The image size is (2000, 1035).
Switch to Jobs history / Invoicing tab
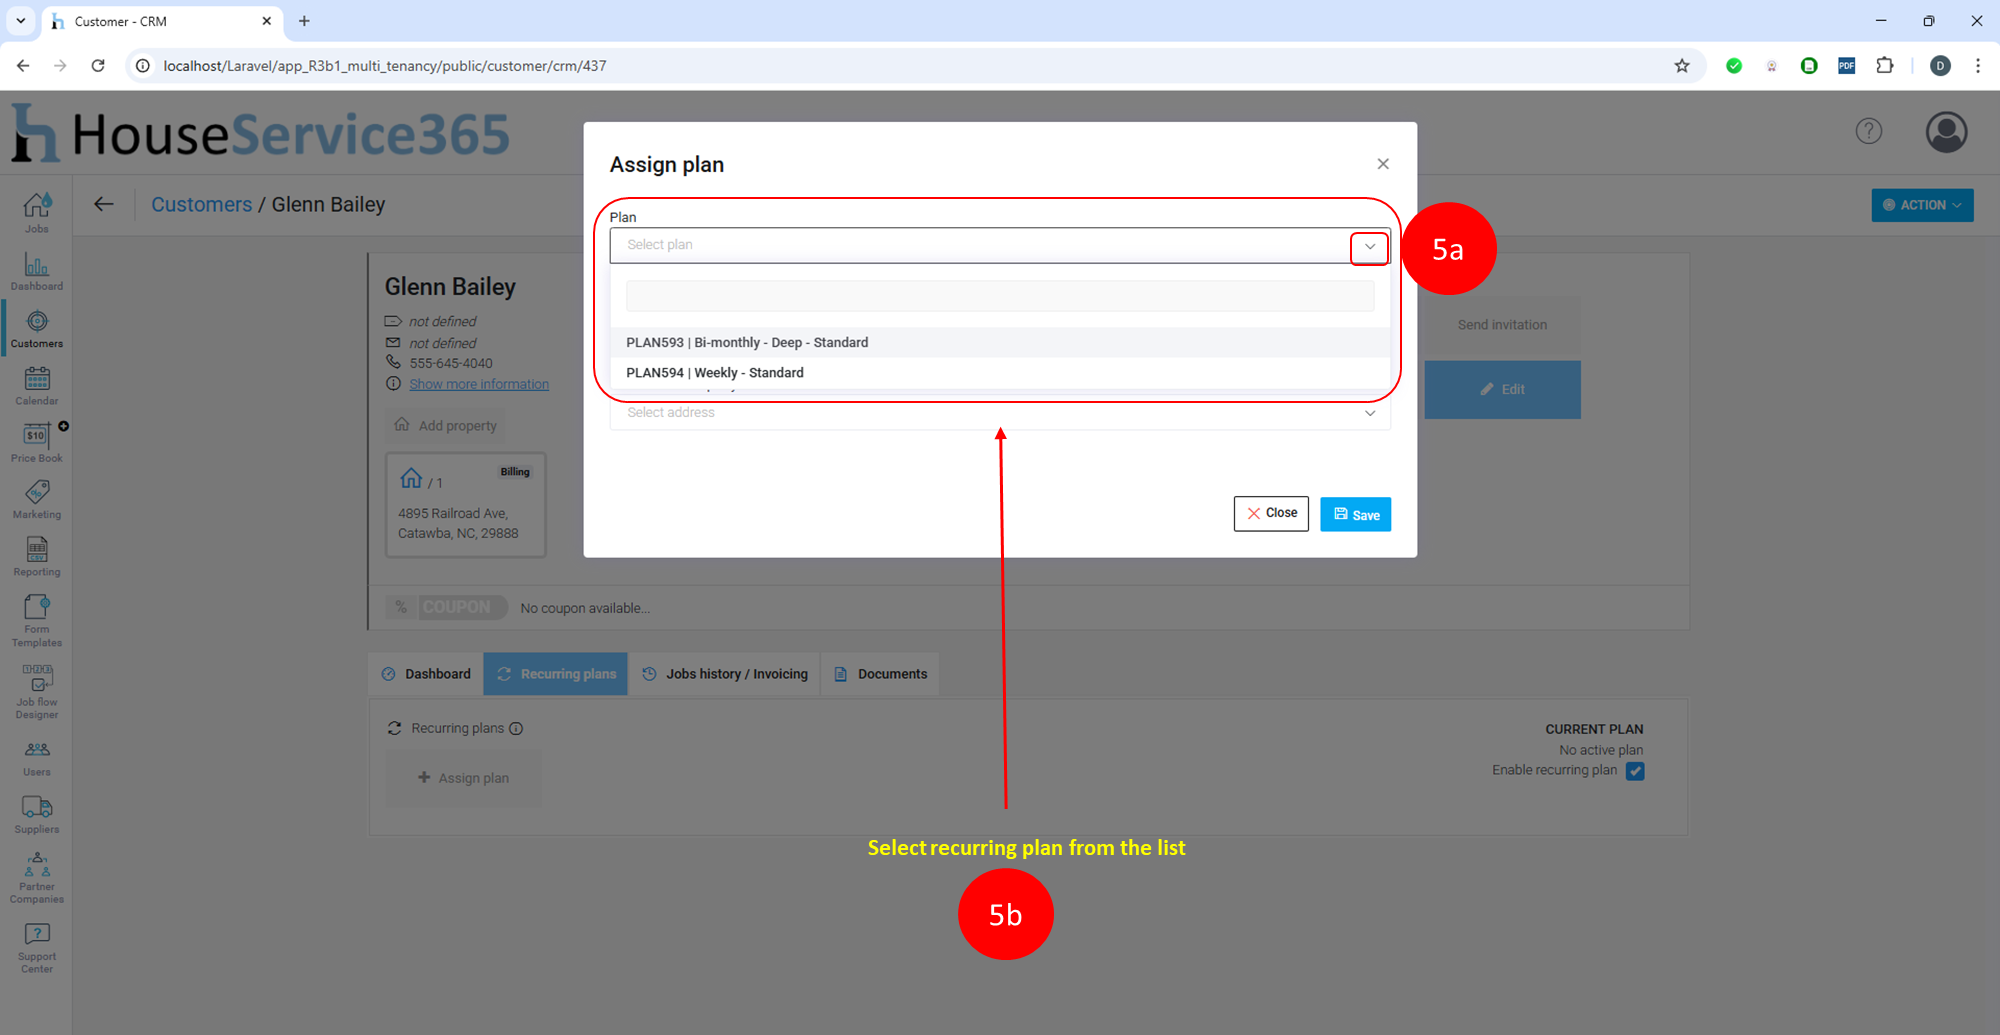point(725,674)
